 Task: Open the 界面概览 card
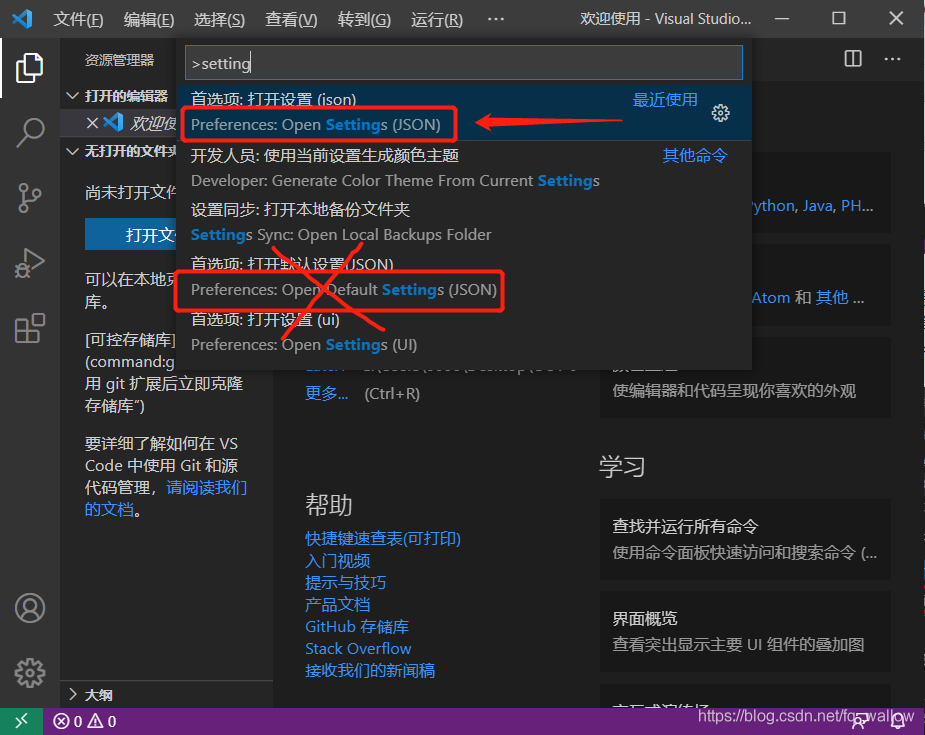tap(745, 631)
